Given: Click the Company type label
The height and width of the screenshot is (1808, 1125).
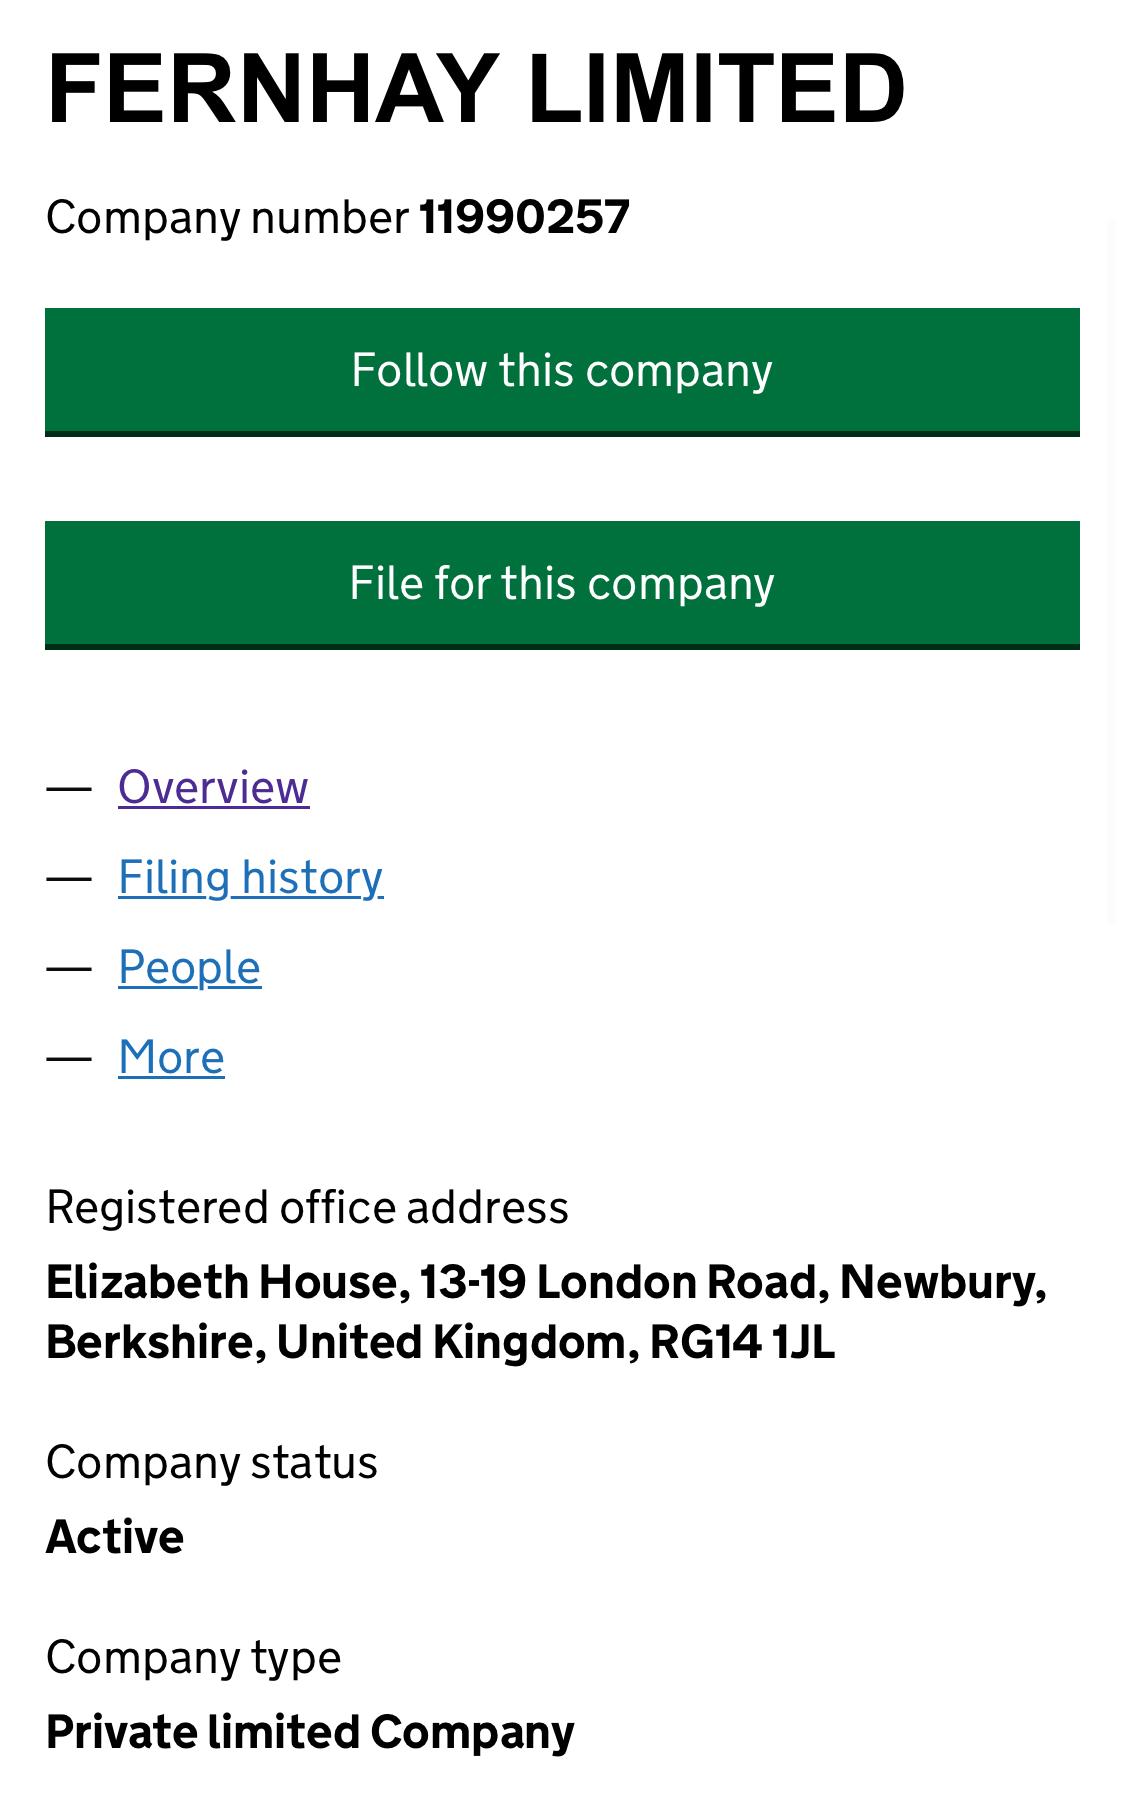Looking at the screenshot, I should [193, 1658].
